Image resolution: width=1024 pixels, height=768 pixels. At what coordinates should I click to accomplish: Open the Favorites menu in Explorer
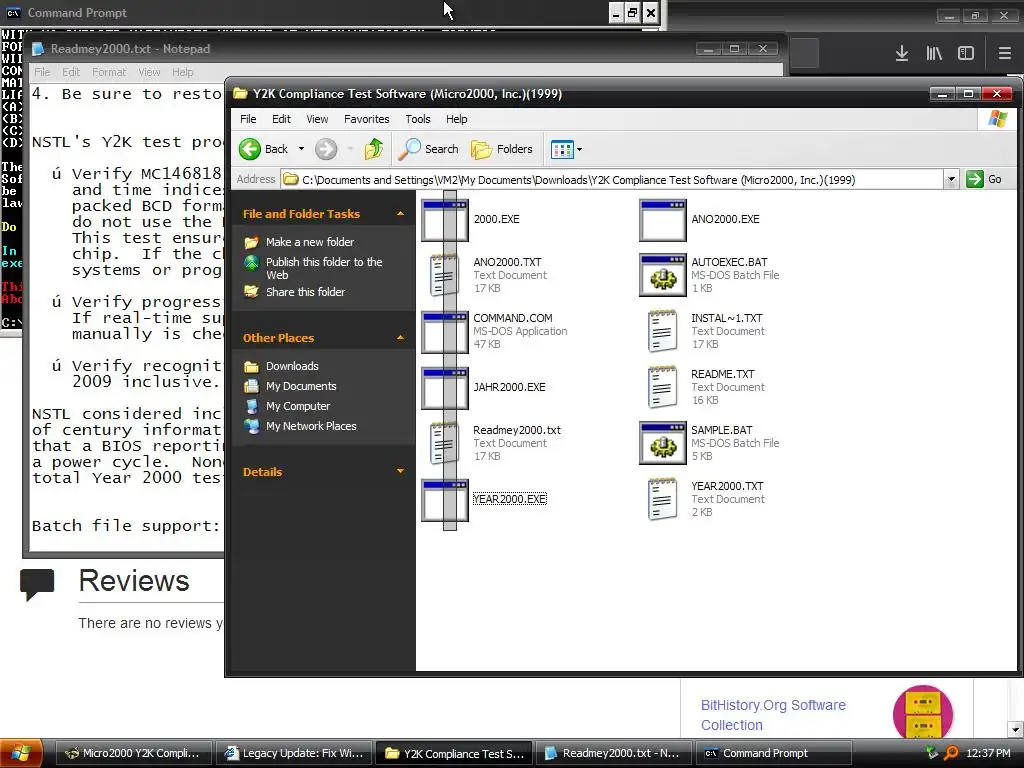point(367,119)
